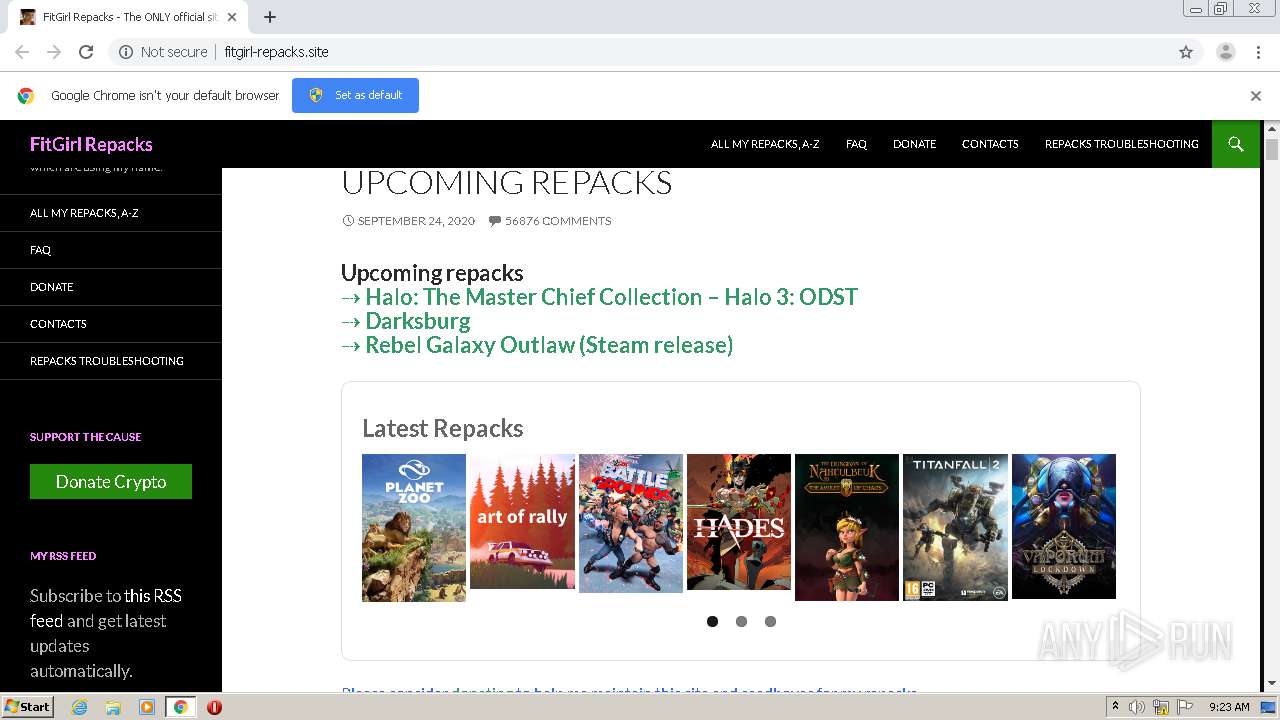Open the Chrome three-dot menu
This screenshot has width=1280, height=720.
[1258, 52]
